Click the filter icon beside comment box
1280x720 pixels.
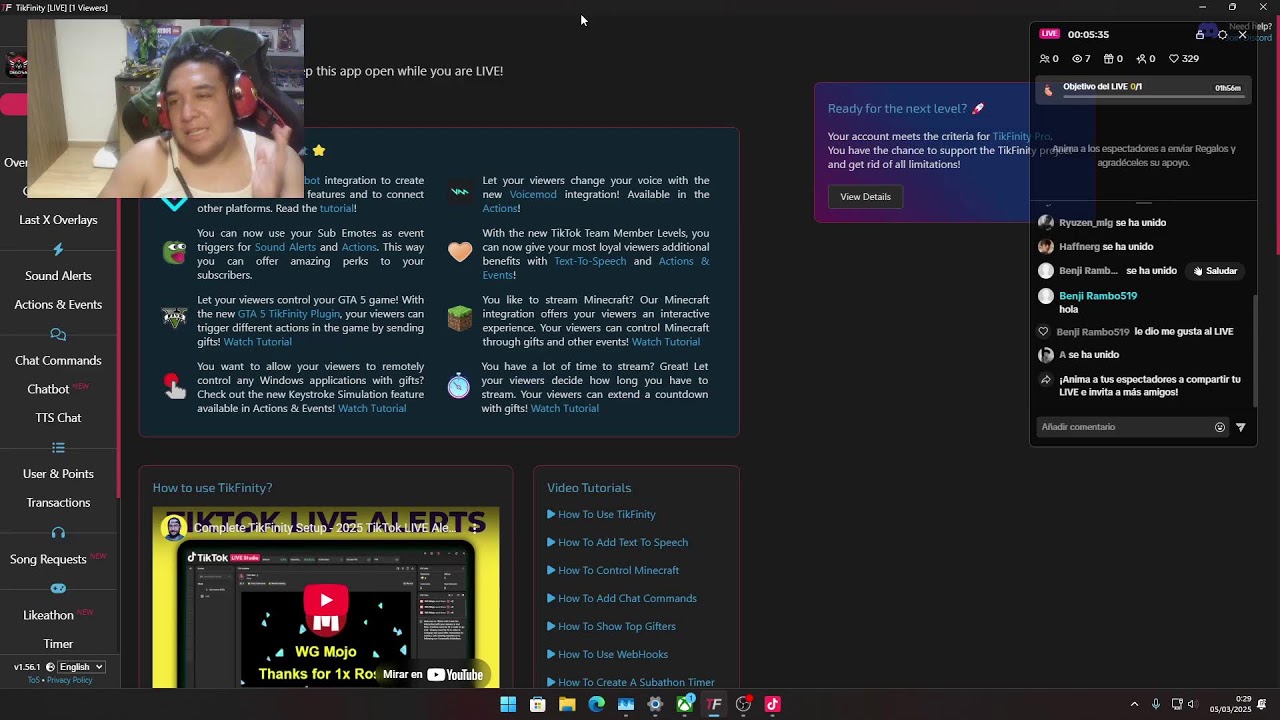[1241, 427]
